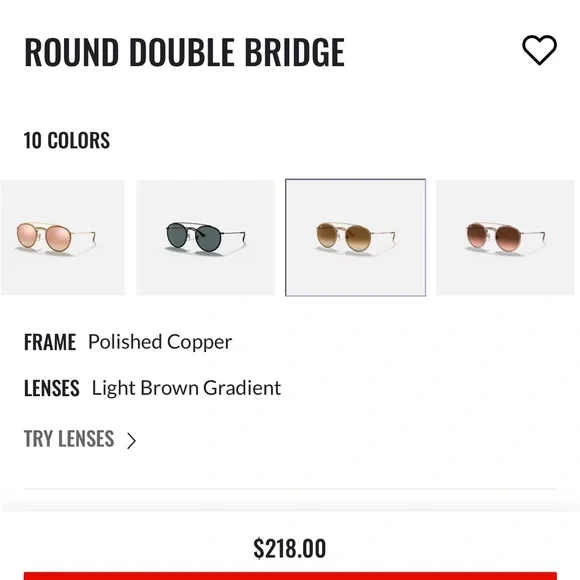Click the chevron arrow beside Try Lenses

(x=131, y=441)
